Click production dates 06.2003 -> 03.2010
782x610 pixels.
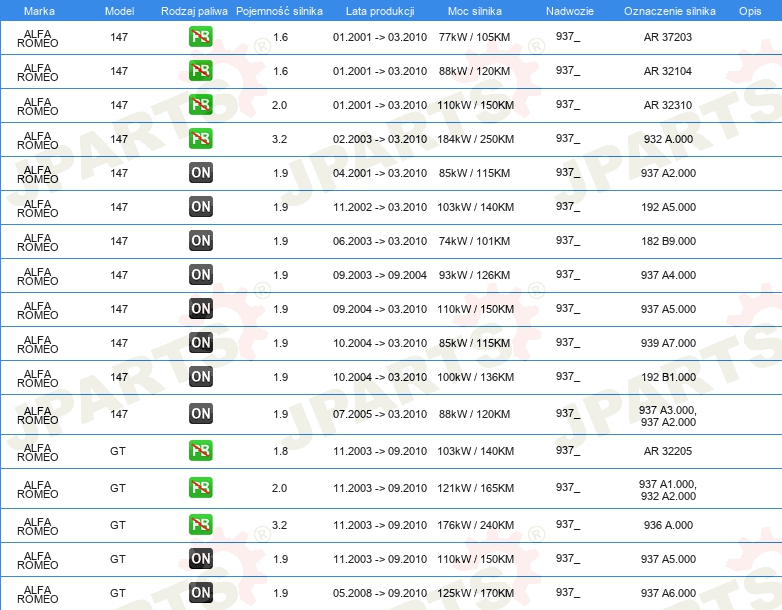[x=380, y=241]
